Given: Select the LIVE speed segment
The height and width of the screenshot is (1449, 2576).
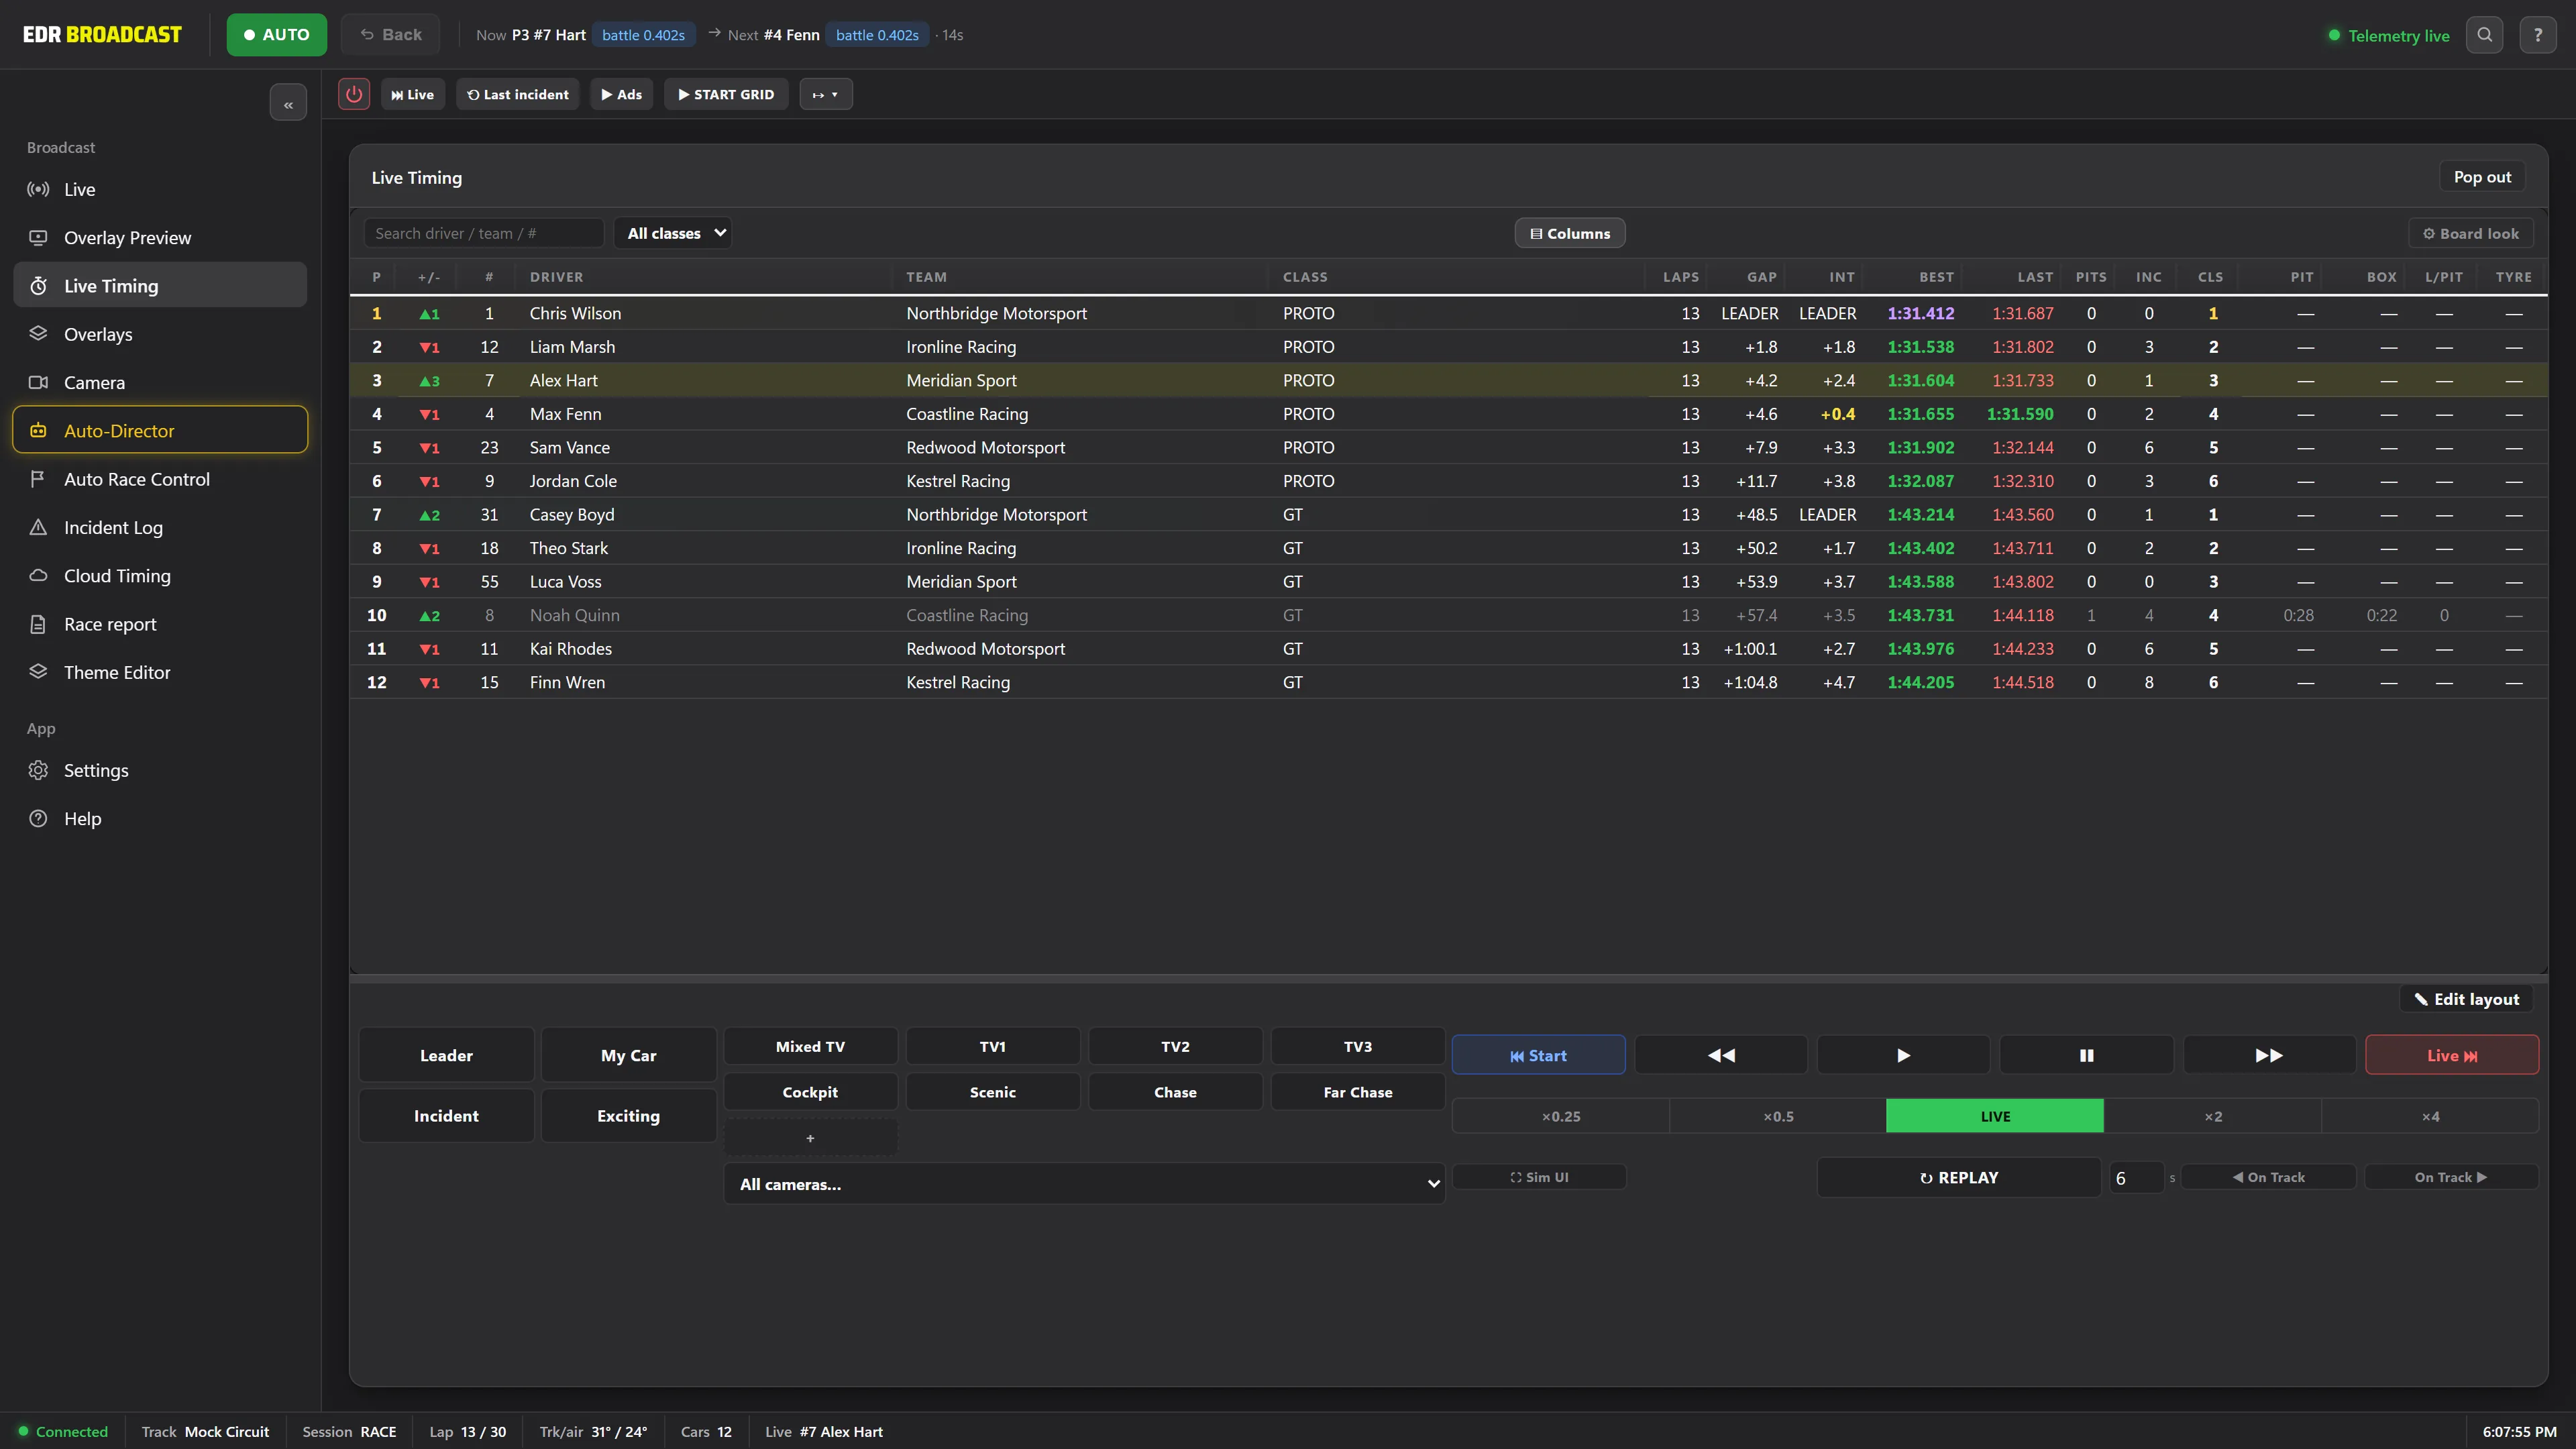Looking at the screenshot, I should 1995,1116.
